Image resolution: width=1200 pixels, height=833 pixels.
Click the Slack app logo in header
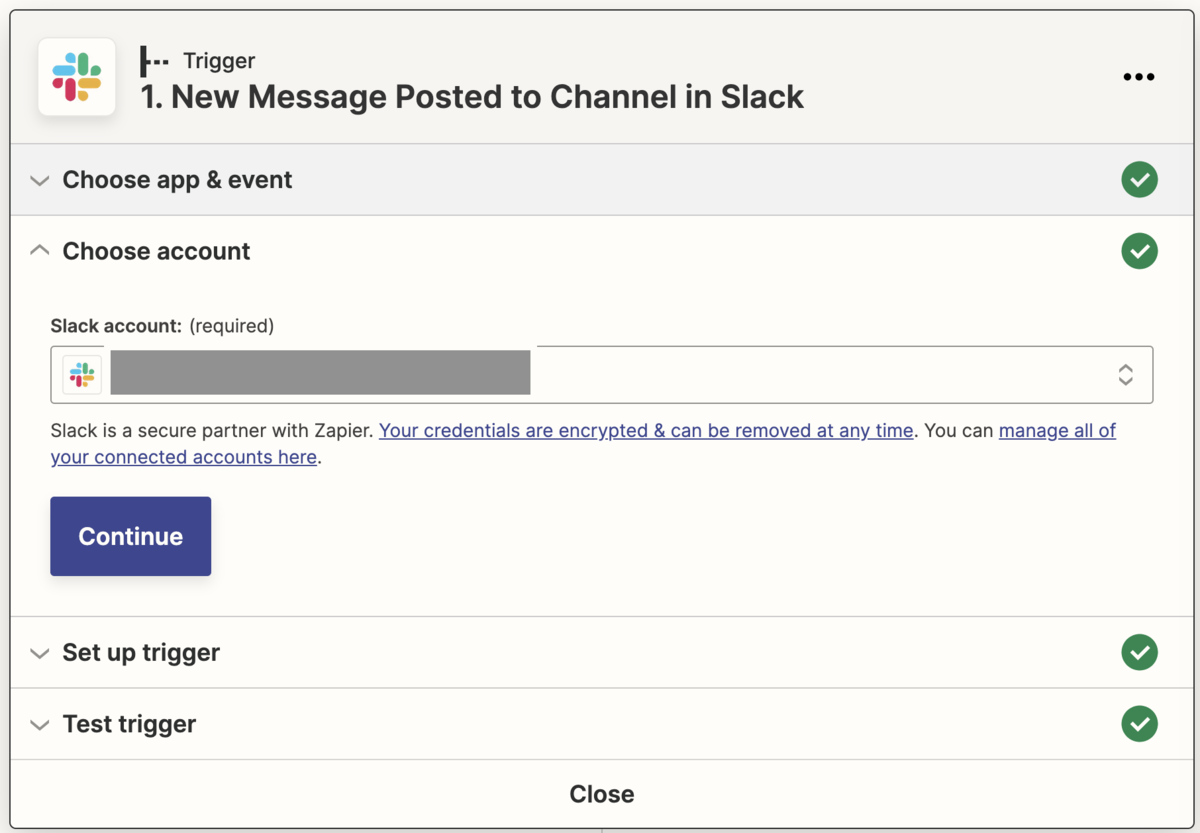click(x=77, y=77)
